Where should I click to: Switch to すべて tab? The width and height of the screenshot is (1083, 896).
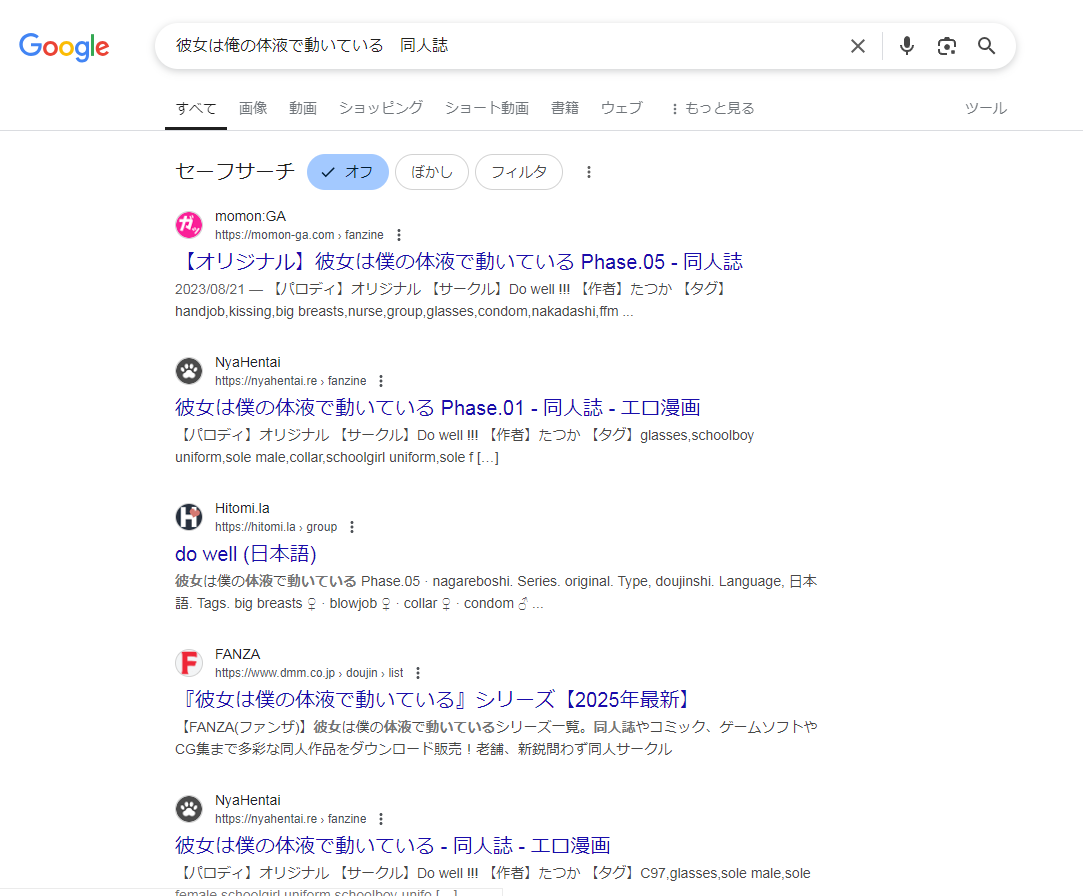point(195,108)
